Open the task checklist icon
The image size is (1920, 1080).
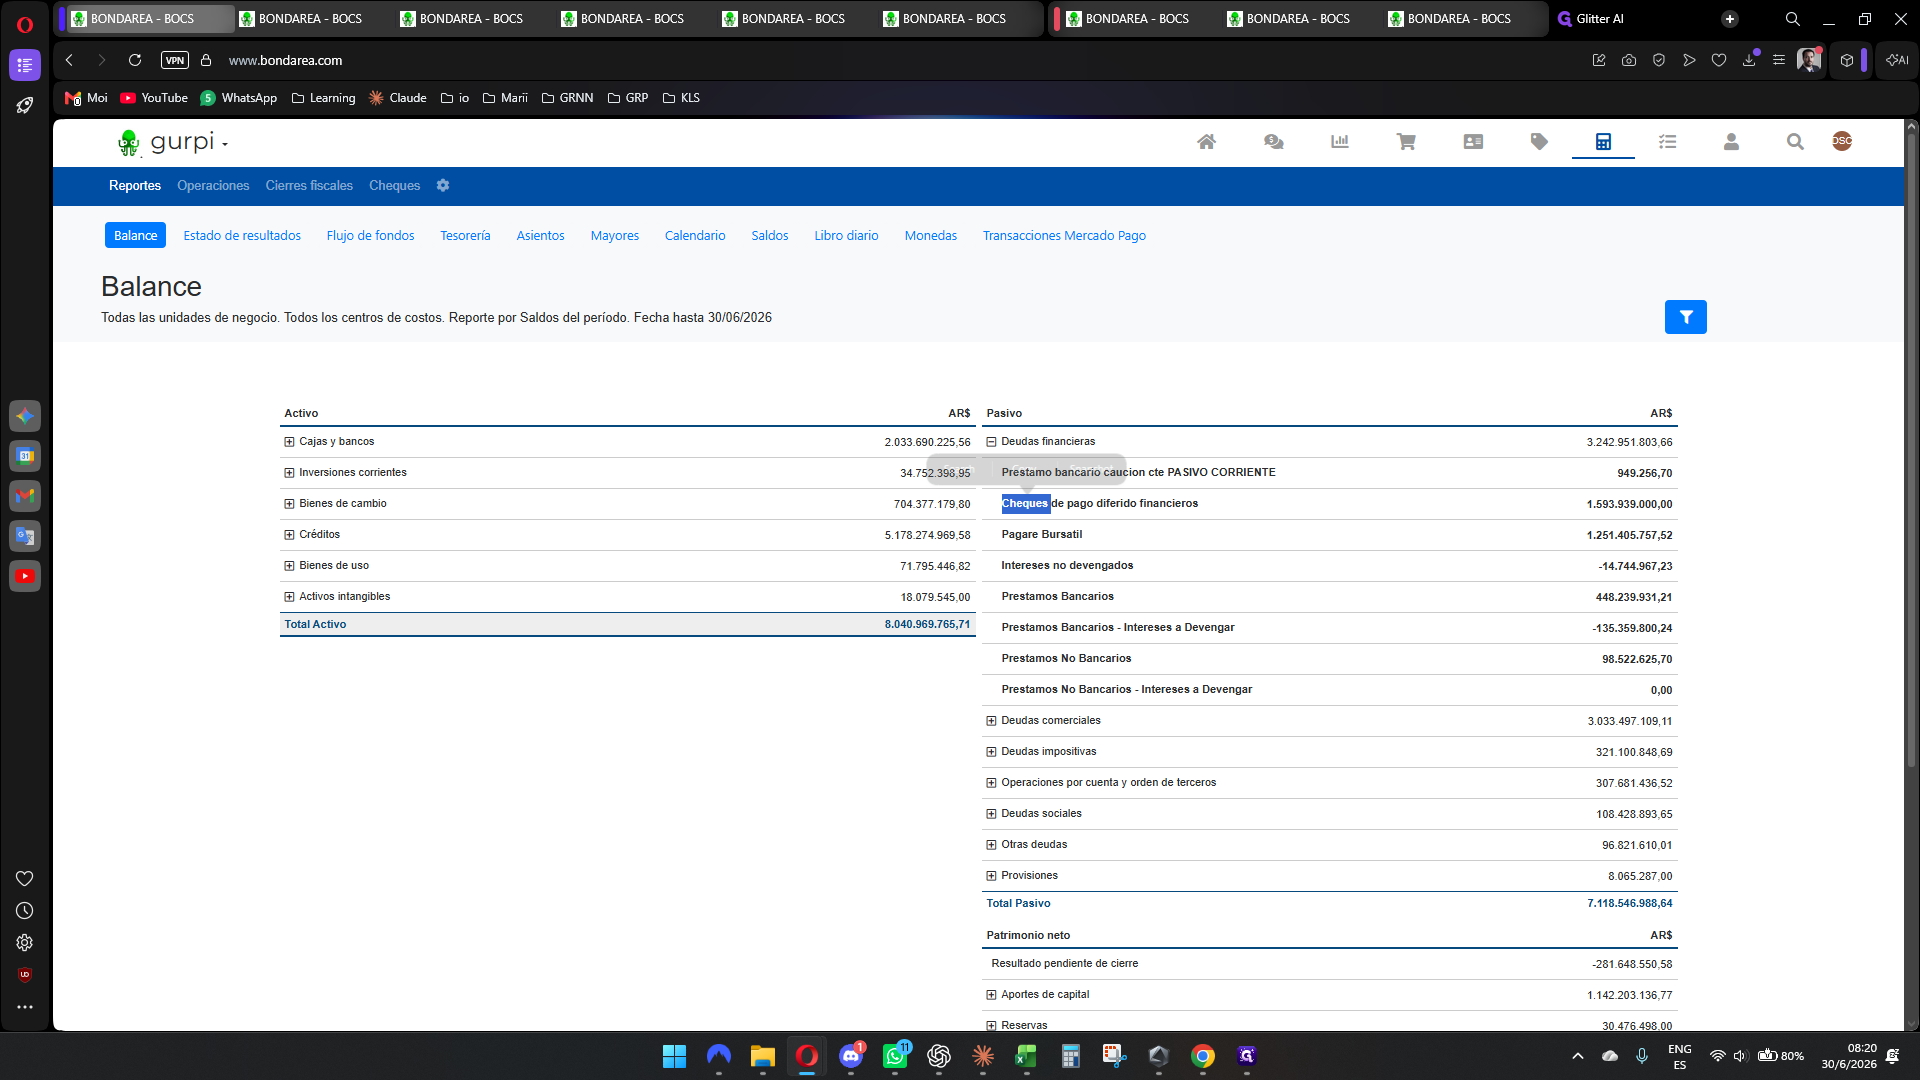pos(1667,142)
